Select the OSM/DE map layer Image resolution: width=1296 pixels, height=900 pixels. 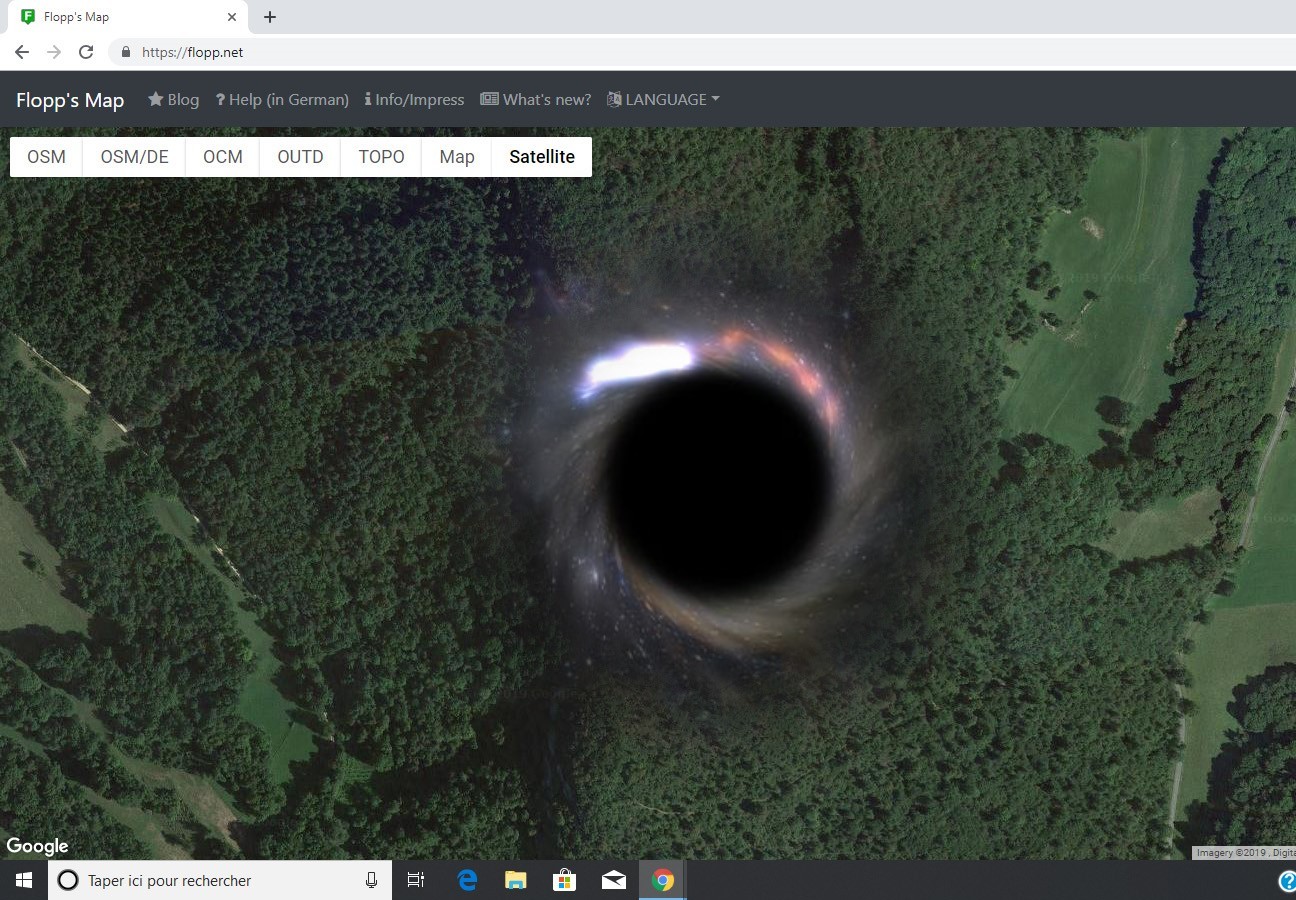click(134, 157)
